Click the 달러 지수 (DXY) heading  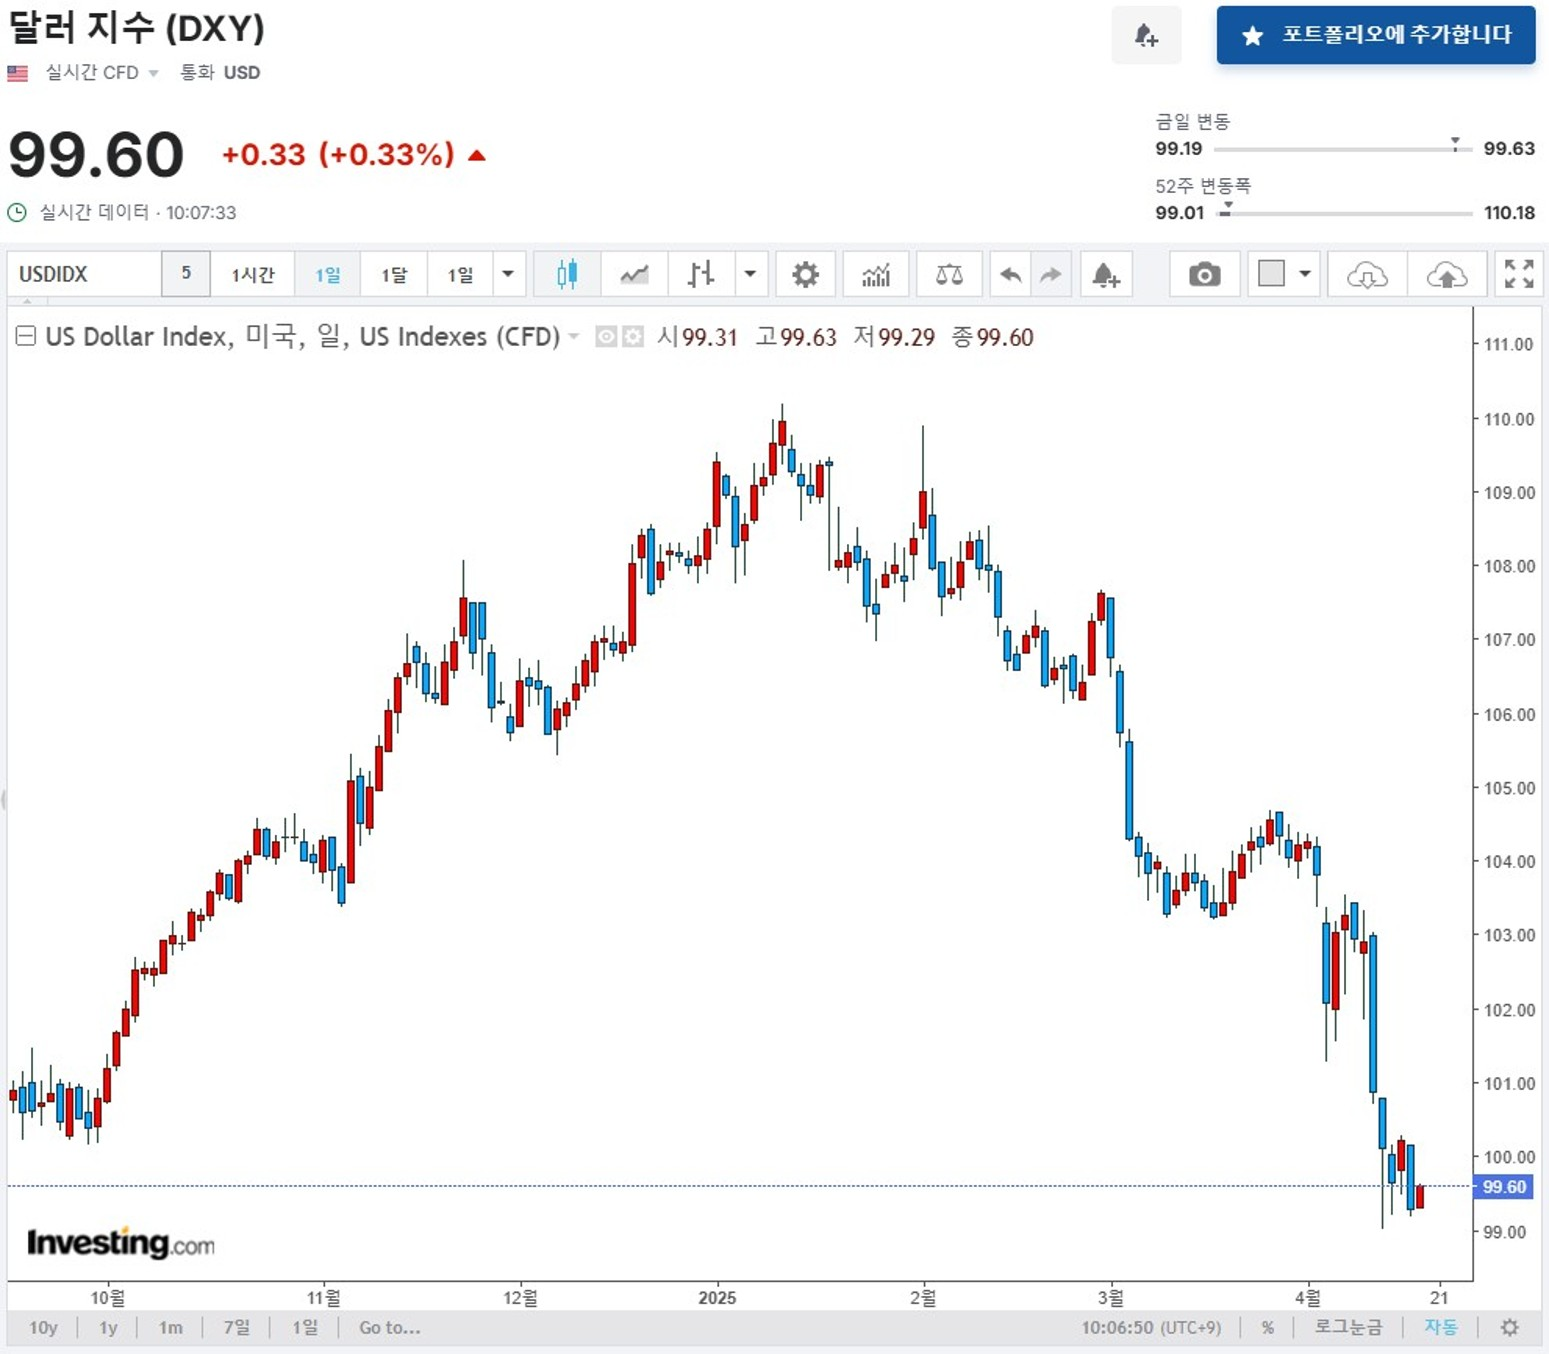[137, 28]
